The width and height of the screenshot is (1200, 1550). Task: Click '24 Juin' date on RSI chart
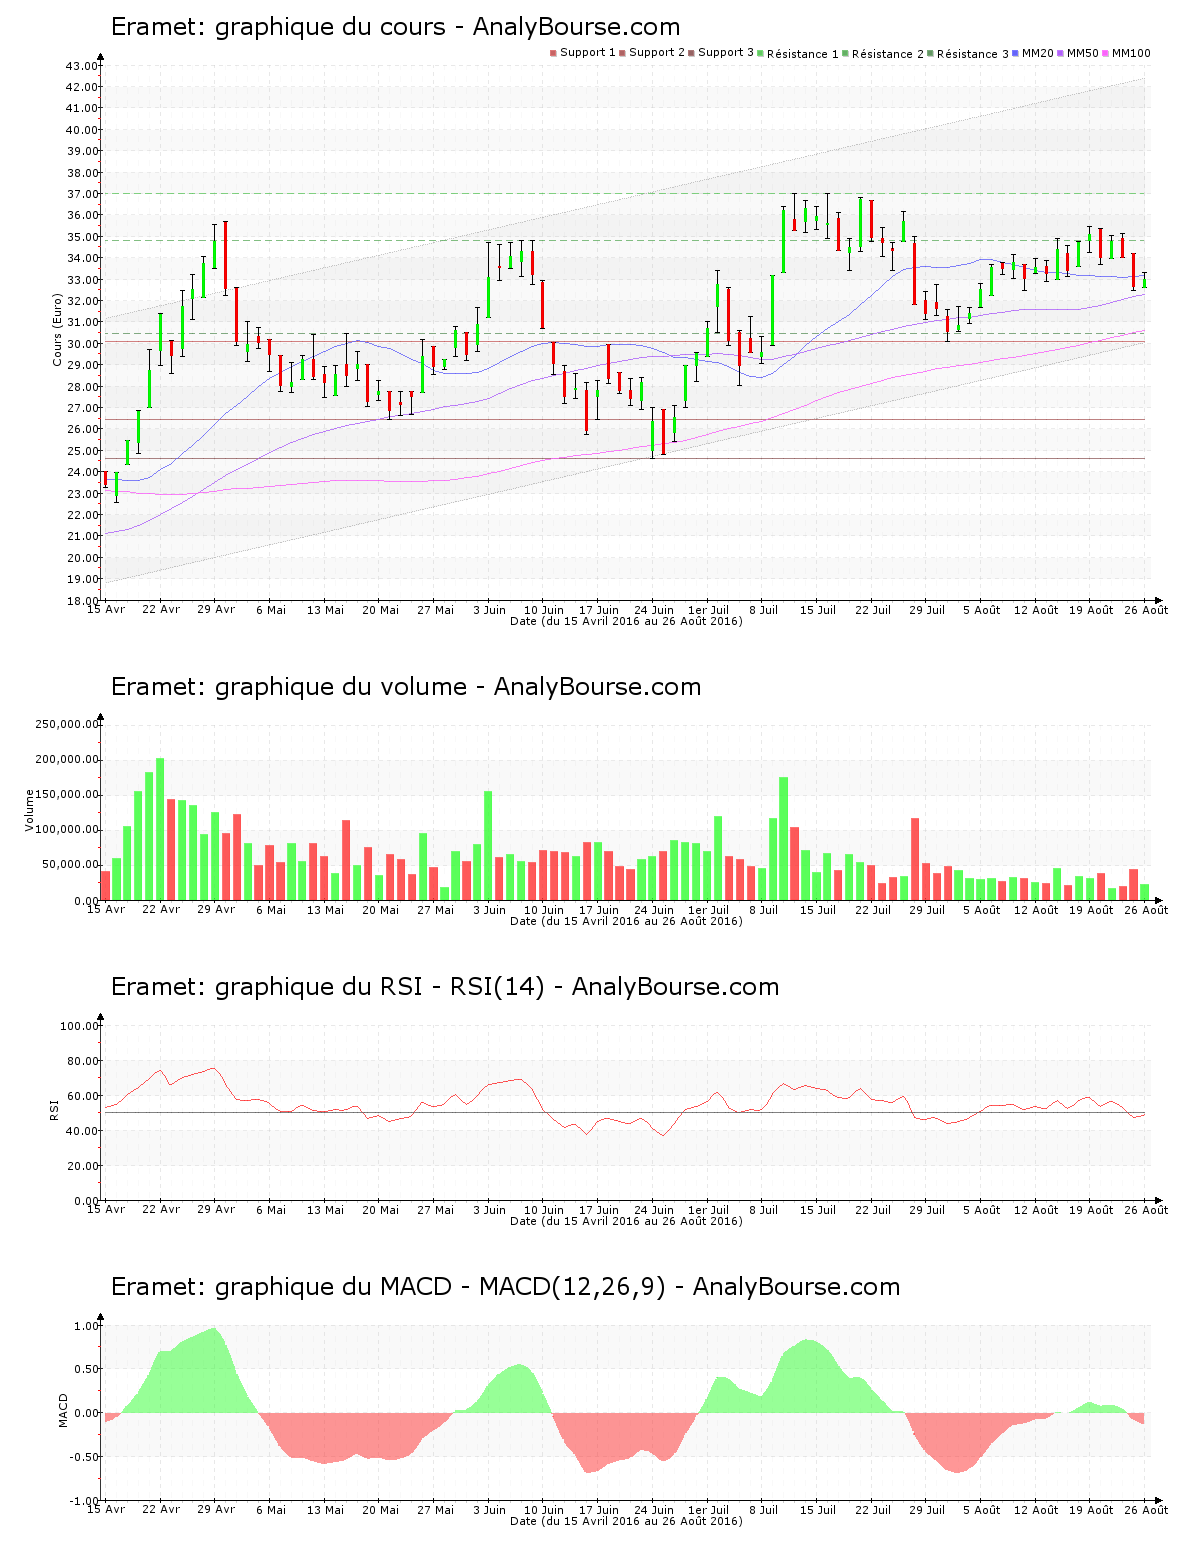[x=654, y=1209]
